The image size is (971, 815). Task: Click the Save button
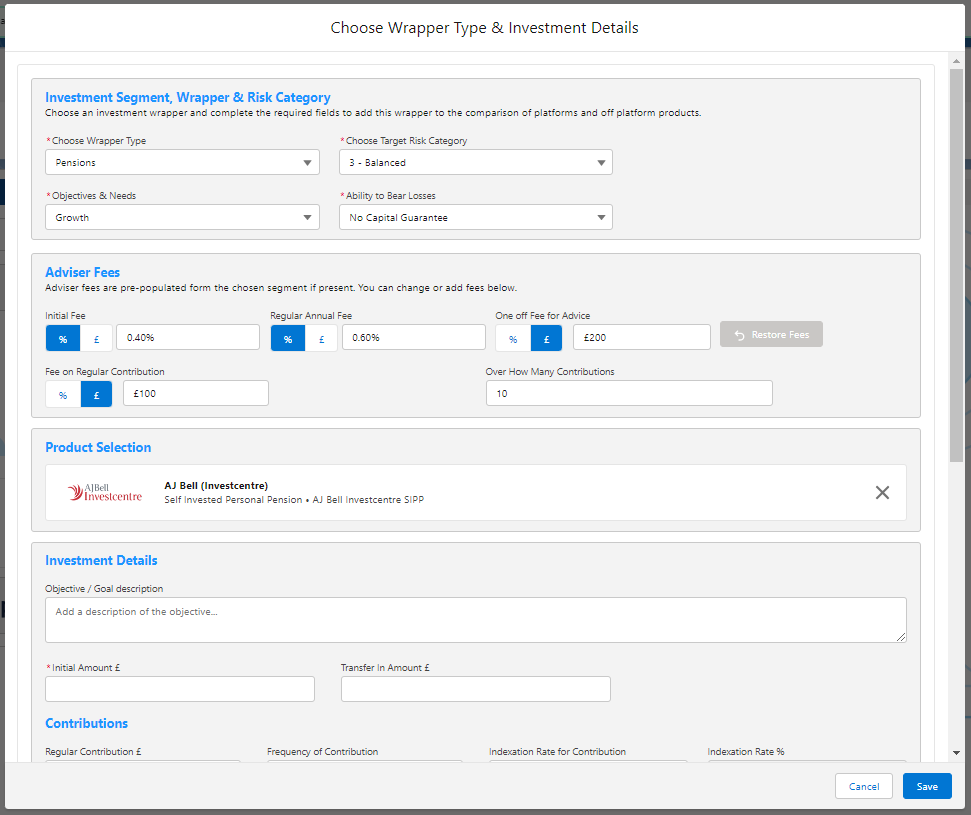926,787
